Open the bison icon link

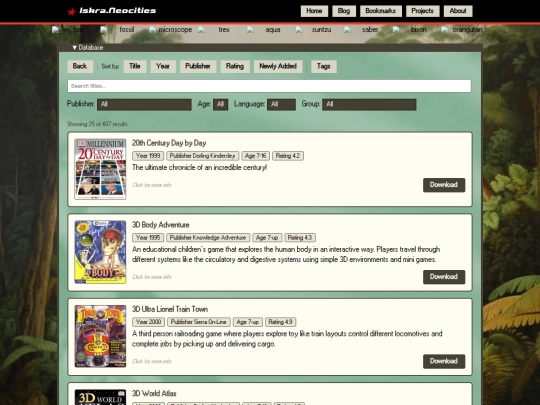pos(410,30)
